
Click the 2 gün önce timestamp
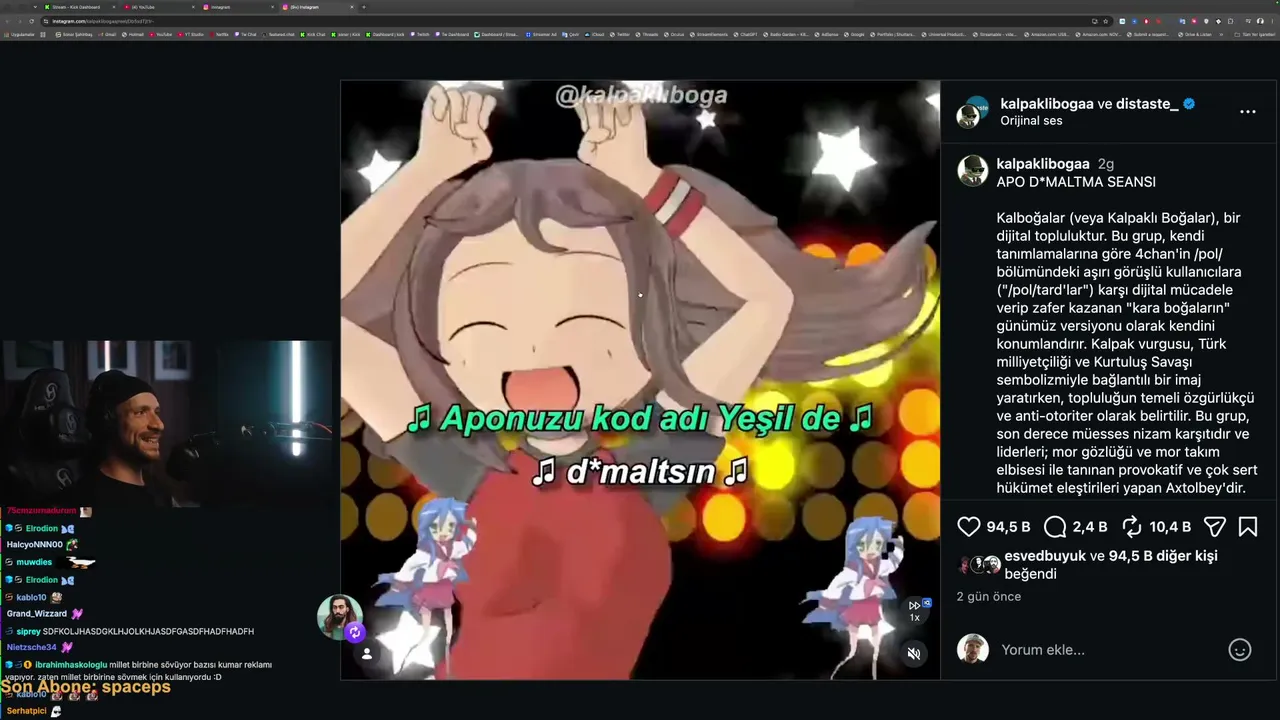[x=989, y=597]
